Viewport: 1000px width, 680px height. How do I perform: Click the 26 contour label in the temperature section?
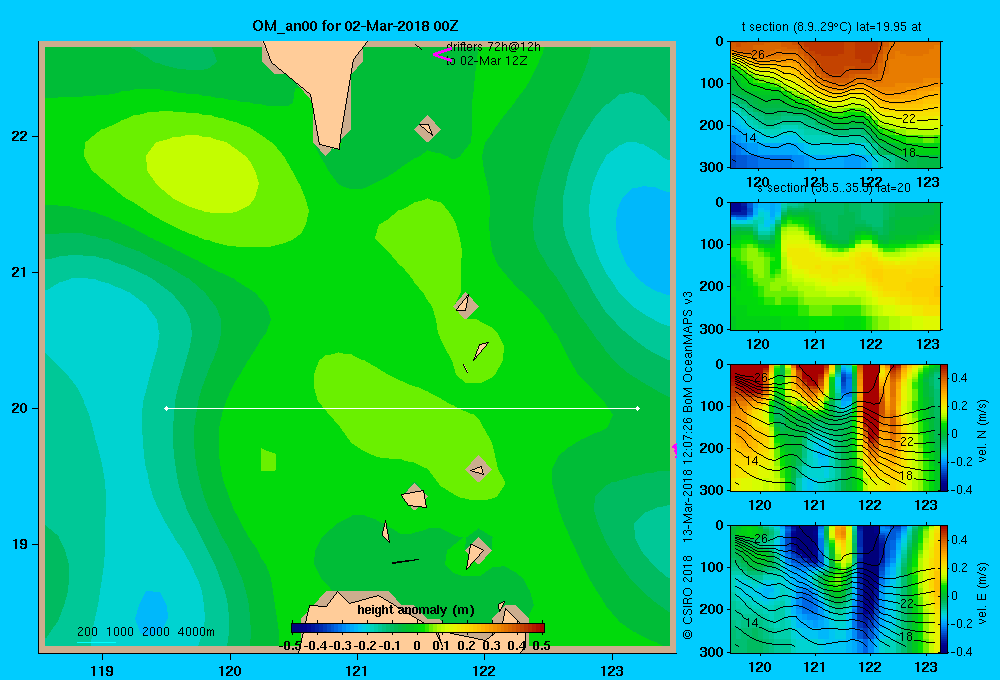758,55
